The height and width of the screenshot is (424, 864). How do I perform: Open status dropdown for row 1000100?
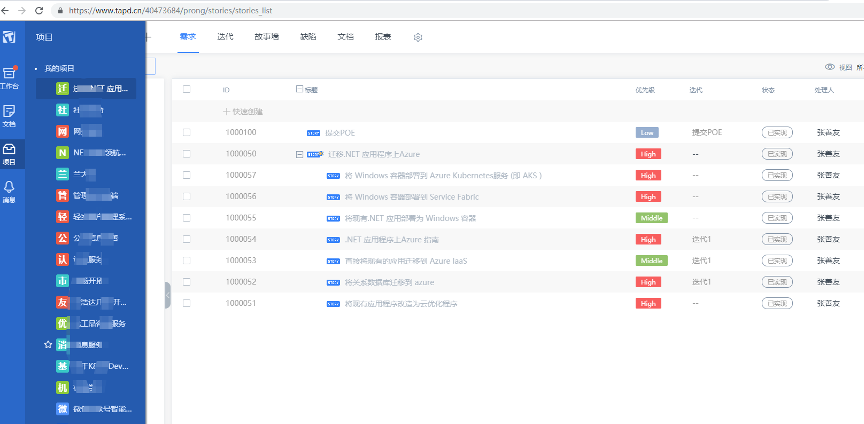click(x=777, y=132)
